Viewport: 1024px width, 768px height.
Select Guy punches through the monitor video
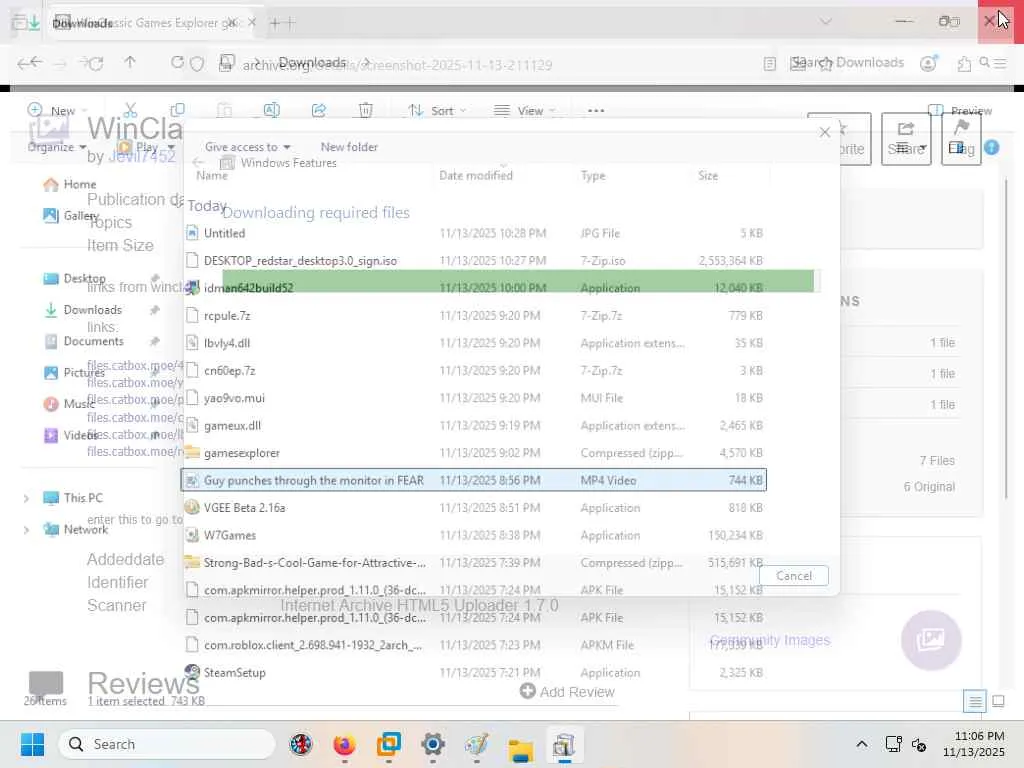pyautogui.click(x=473, y=480)
